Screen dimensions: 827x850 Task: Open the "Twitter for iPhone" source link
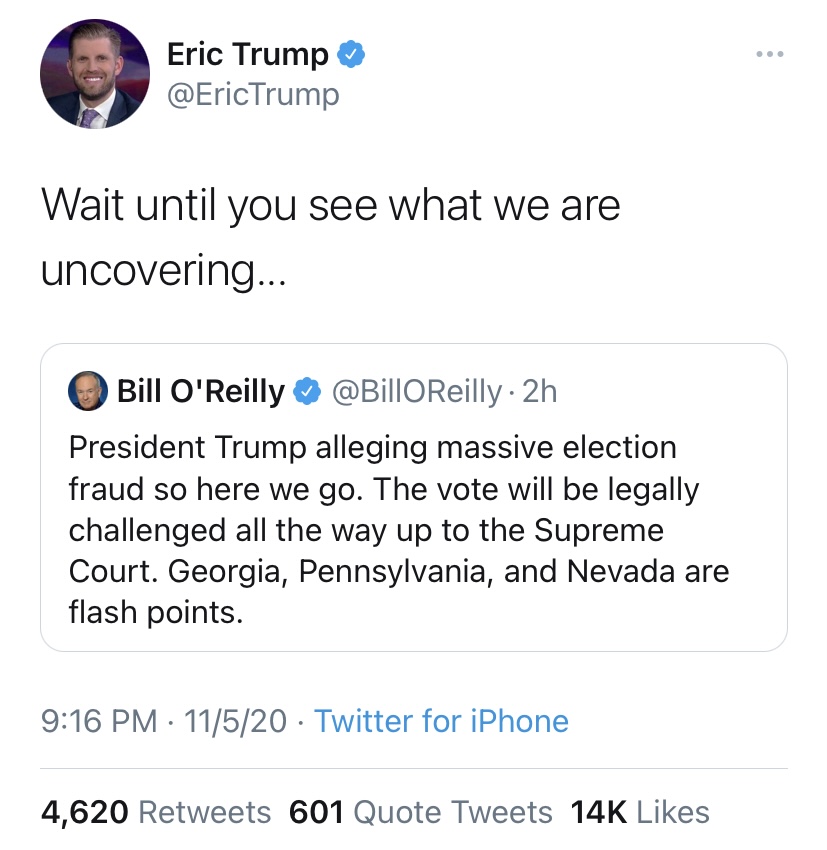pos(441,721)
